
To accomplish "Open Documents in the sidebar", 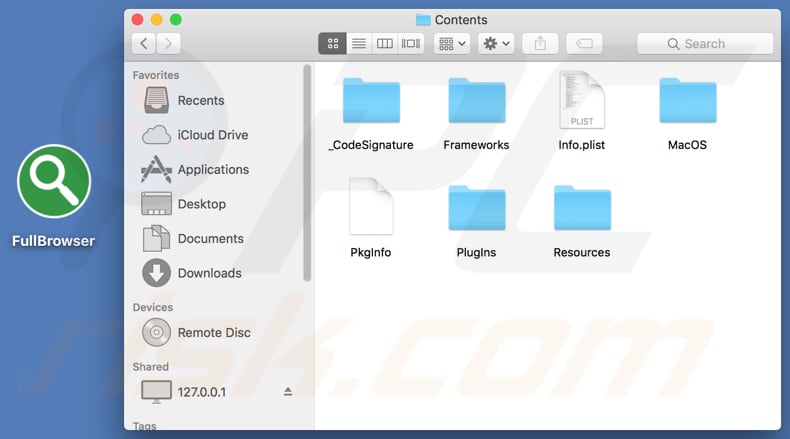I will 193,238.
